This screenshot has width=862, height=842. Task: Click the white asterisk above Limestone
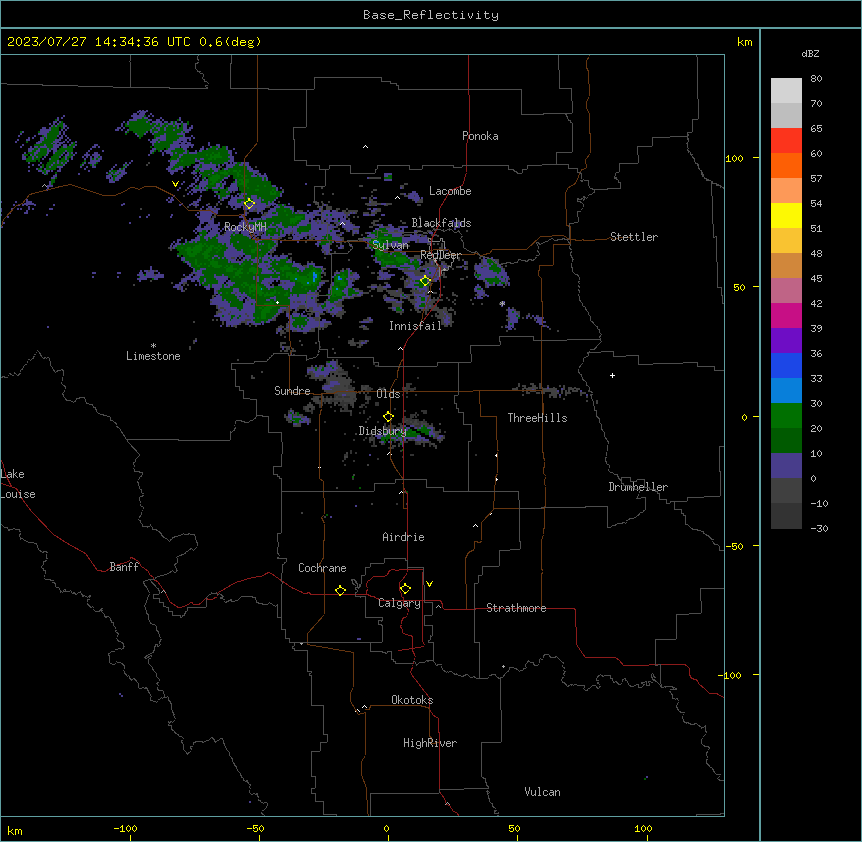pos(153,346)
